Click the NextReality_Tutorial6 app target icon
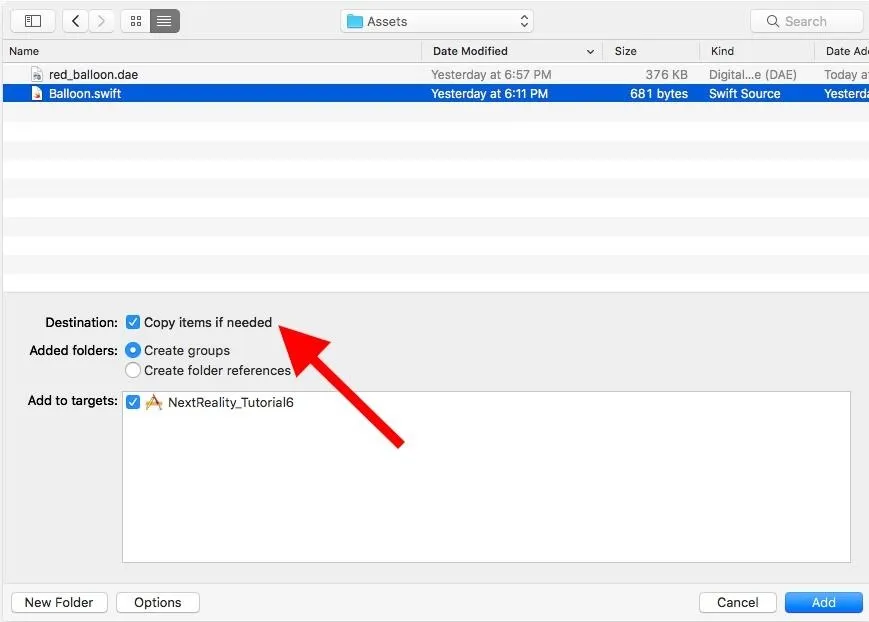Screen dimensions: 869x622 154,402
